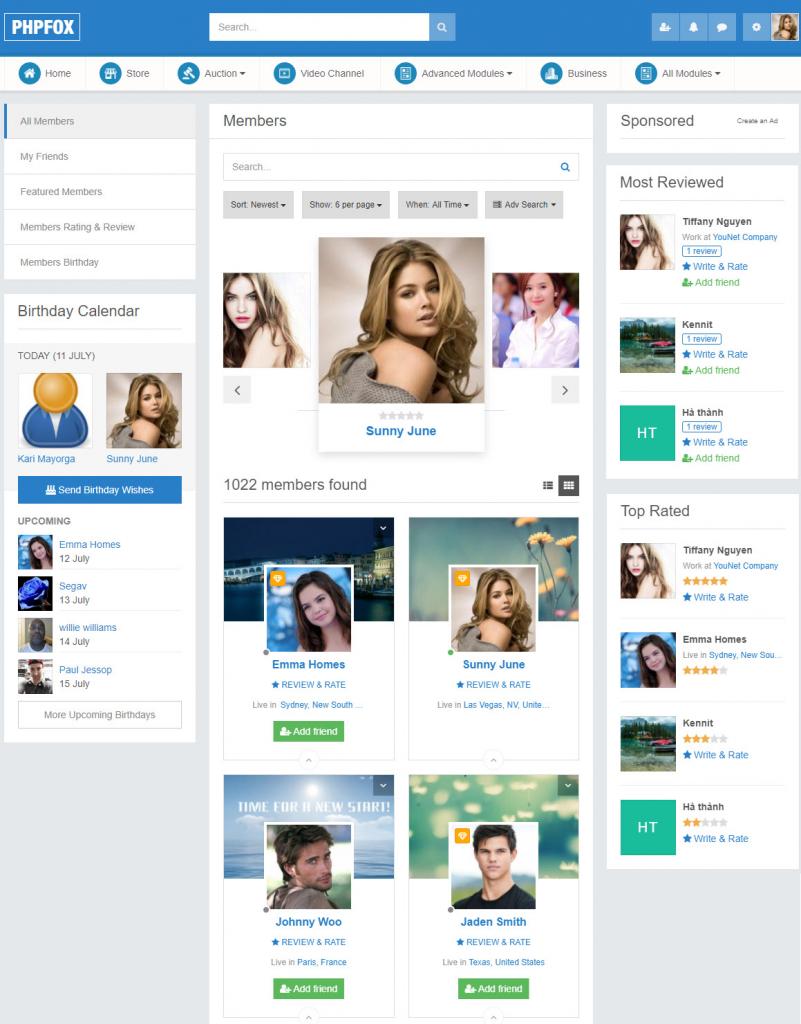Click Add friend under Emma Homes card
Screen dimensions: 801x1024
click(308, 732)
